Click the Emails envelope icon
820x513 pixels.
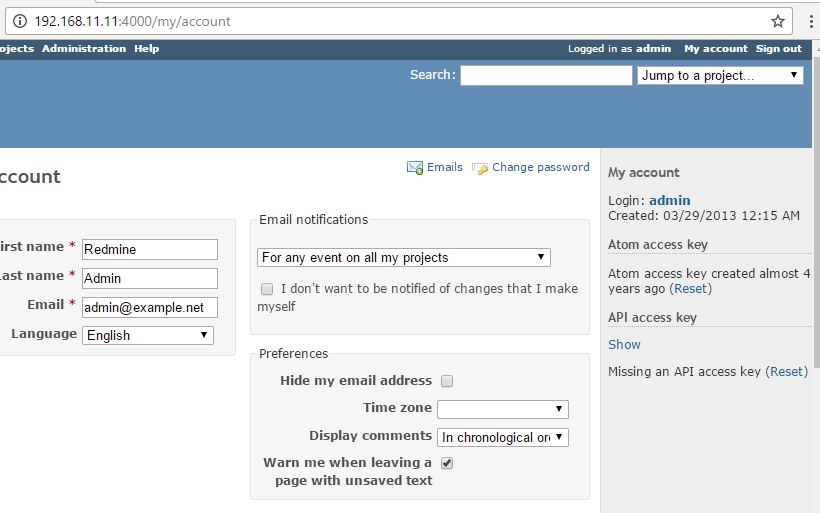tap(415, 168)
